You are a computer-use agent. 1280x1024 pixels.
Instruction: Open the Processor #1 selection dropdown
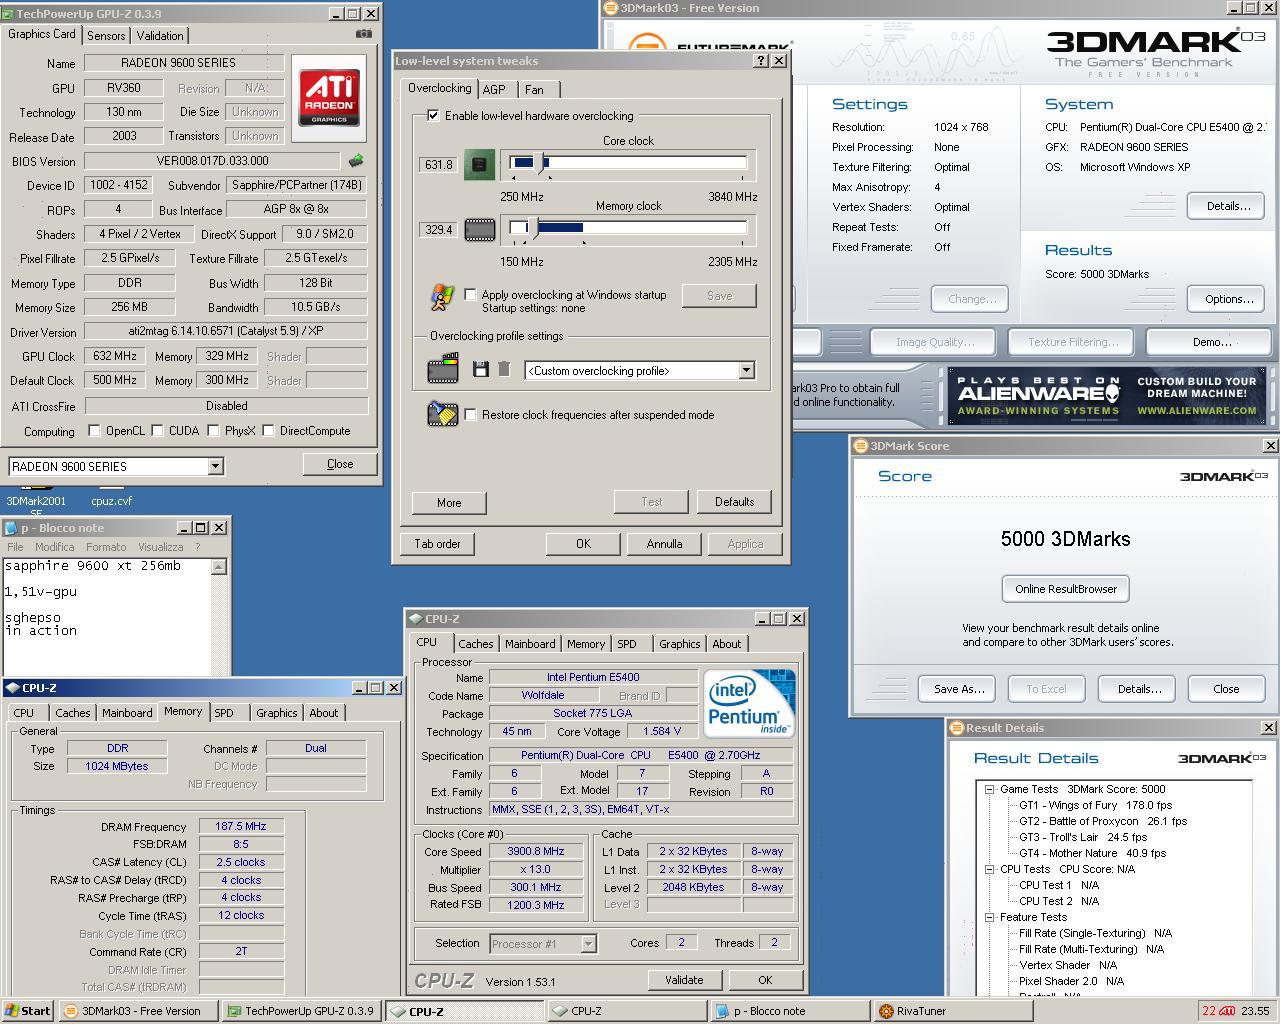[588, 943]
